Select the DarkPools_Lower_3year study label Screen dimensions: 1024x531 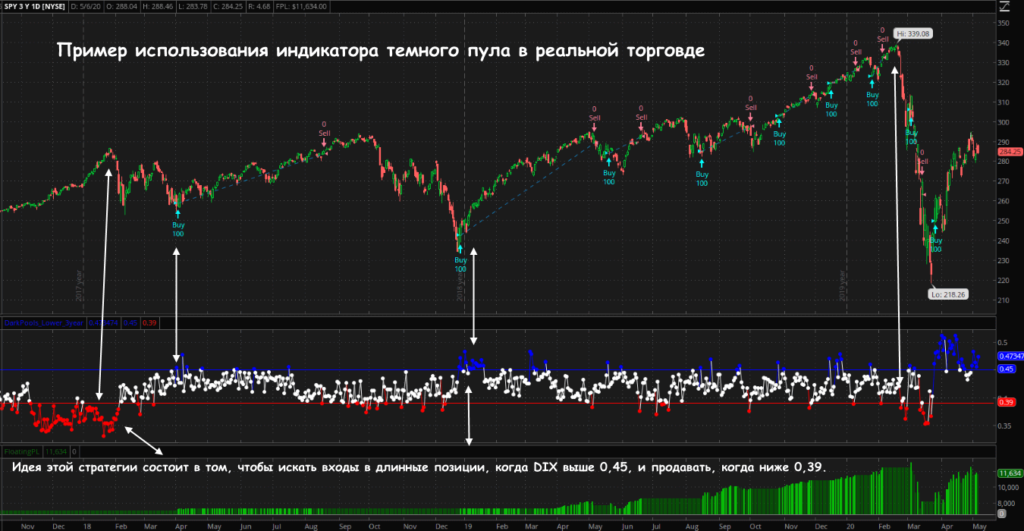pos(44,323)
